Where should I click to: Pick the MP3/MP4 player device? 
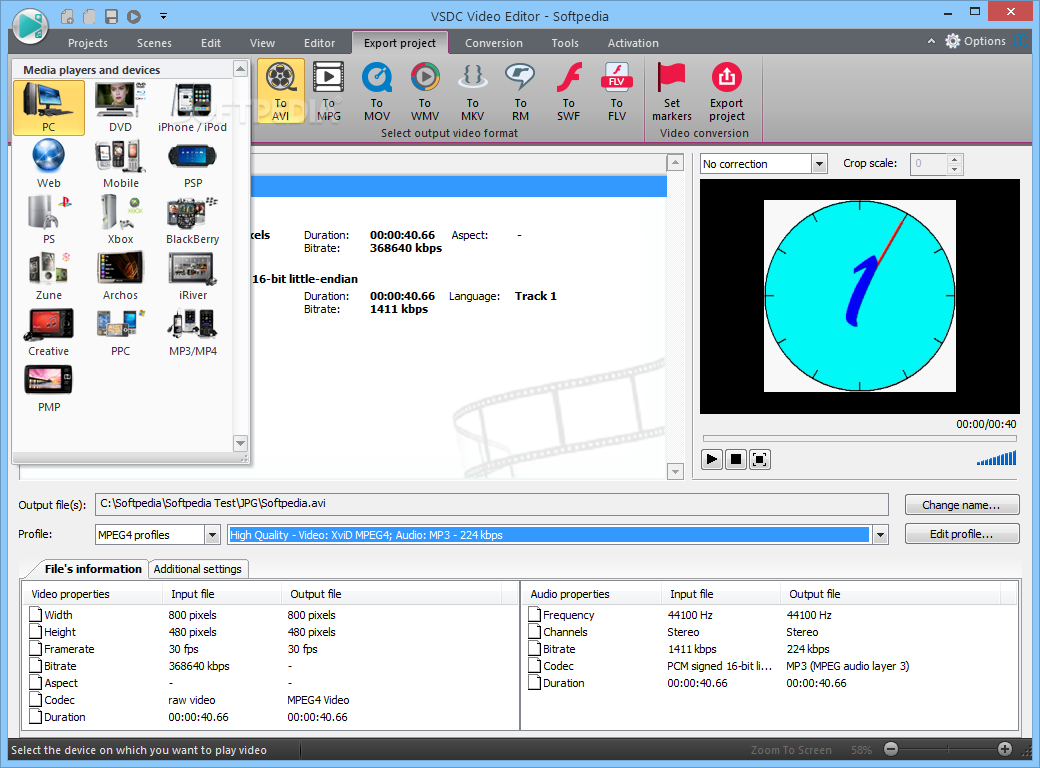pyautogui.click(x=192, y=332)
